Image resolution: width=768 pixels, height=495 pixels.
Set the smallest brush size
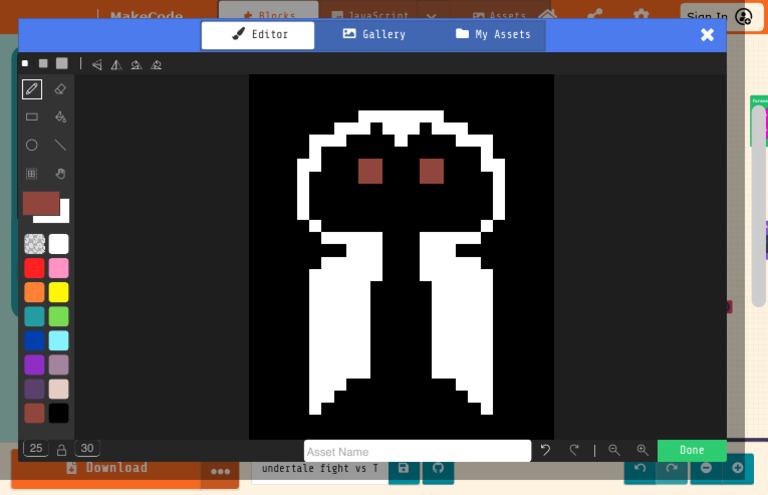point(25,64)
